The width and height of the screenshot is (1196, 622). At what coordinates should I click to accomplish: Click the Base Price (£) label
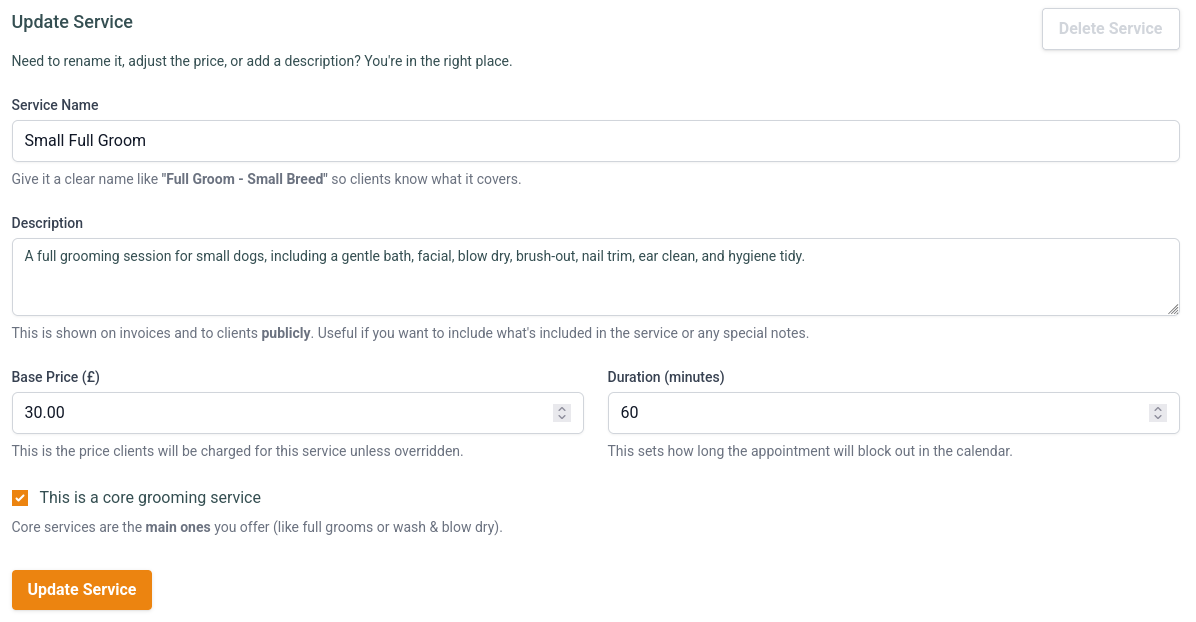pyautogui.click(x=56, y=377)
